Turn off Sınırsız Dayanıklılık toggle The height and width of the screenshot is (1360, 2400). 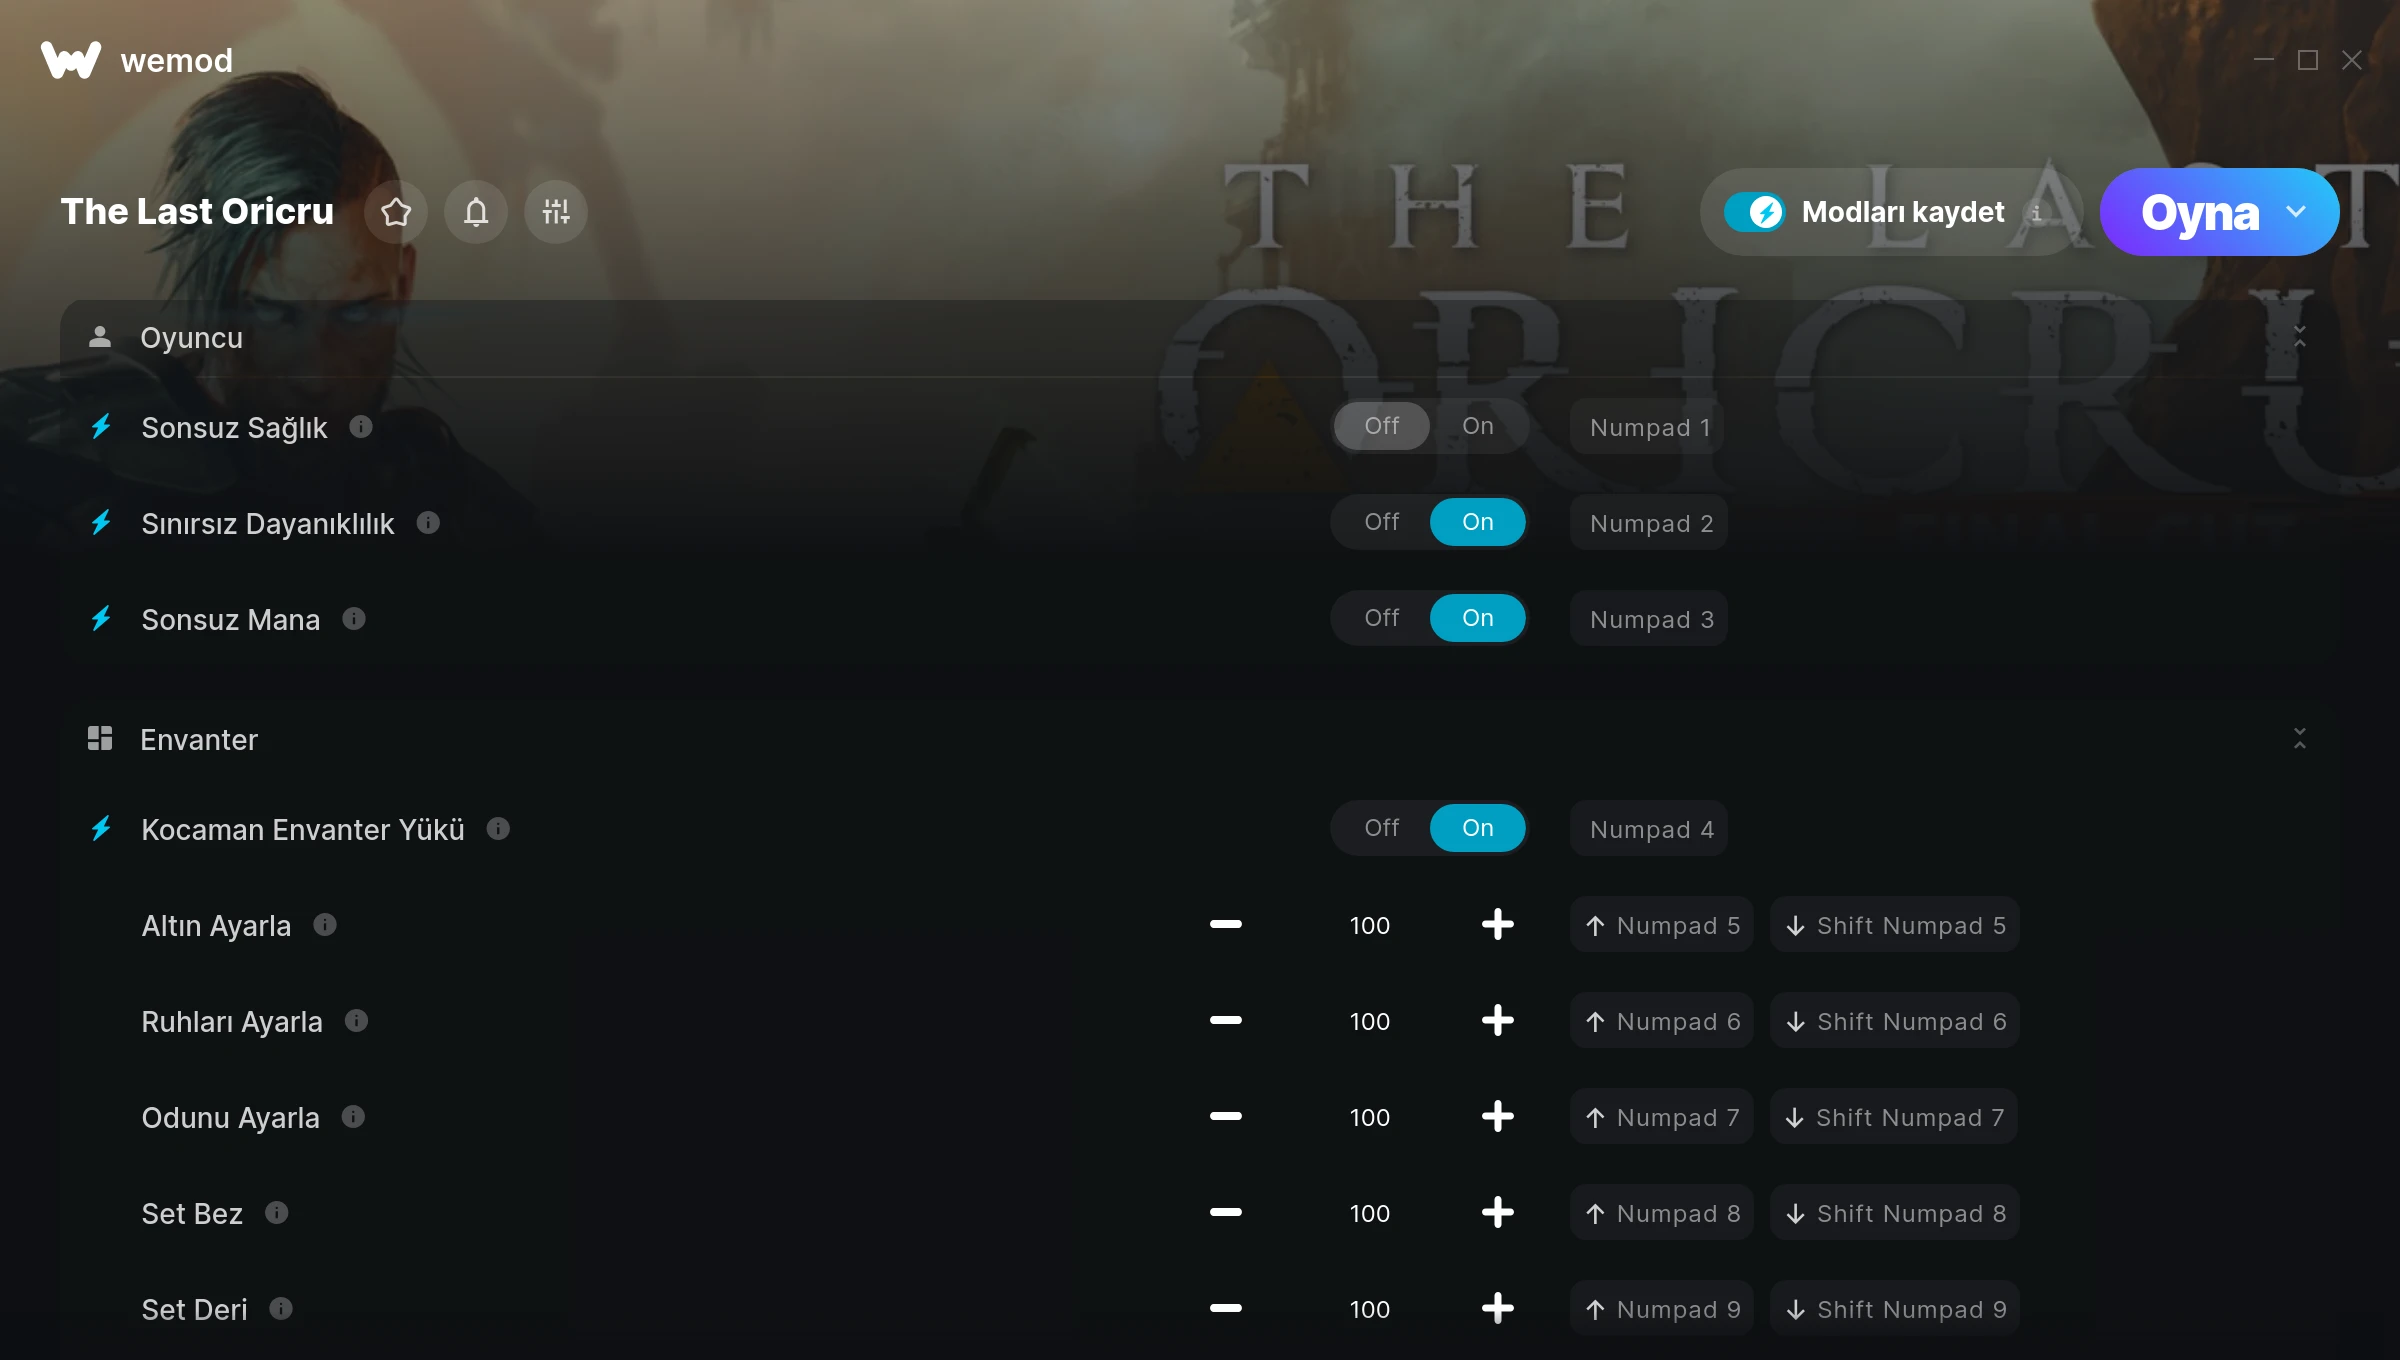(x=1381, y=522)
